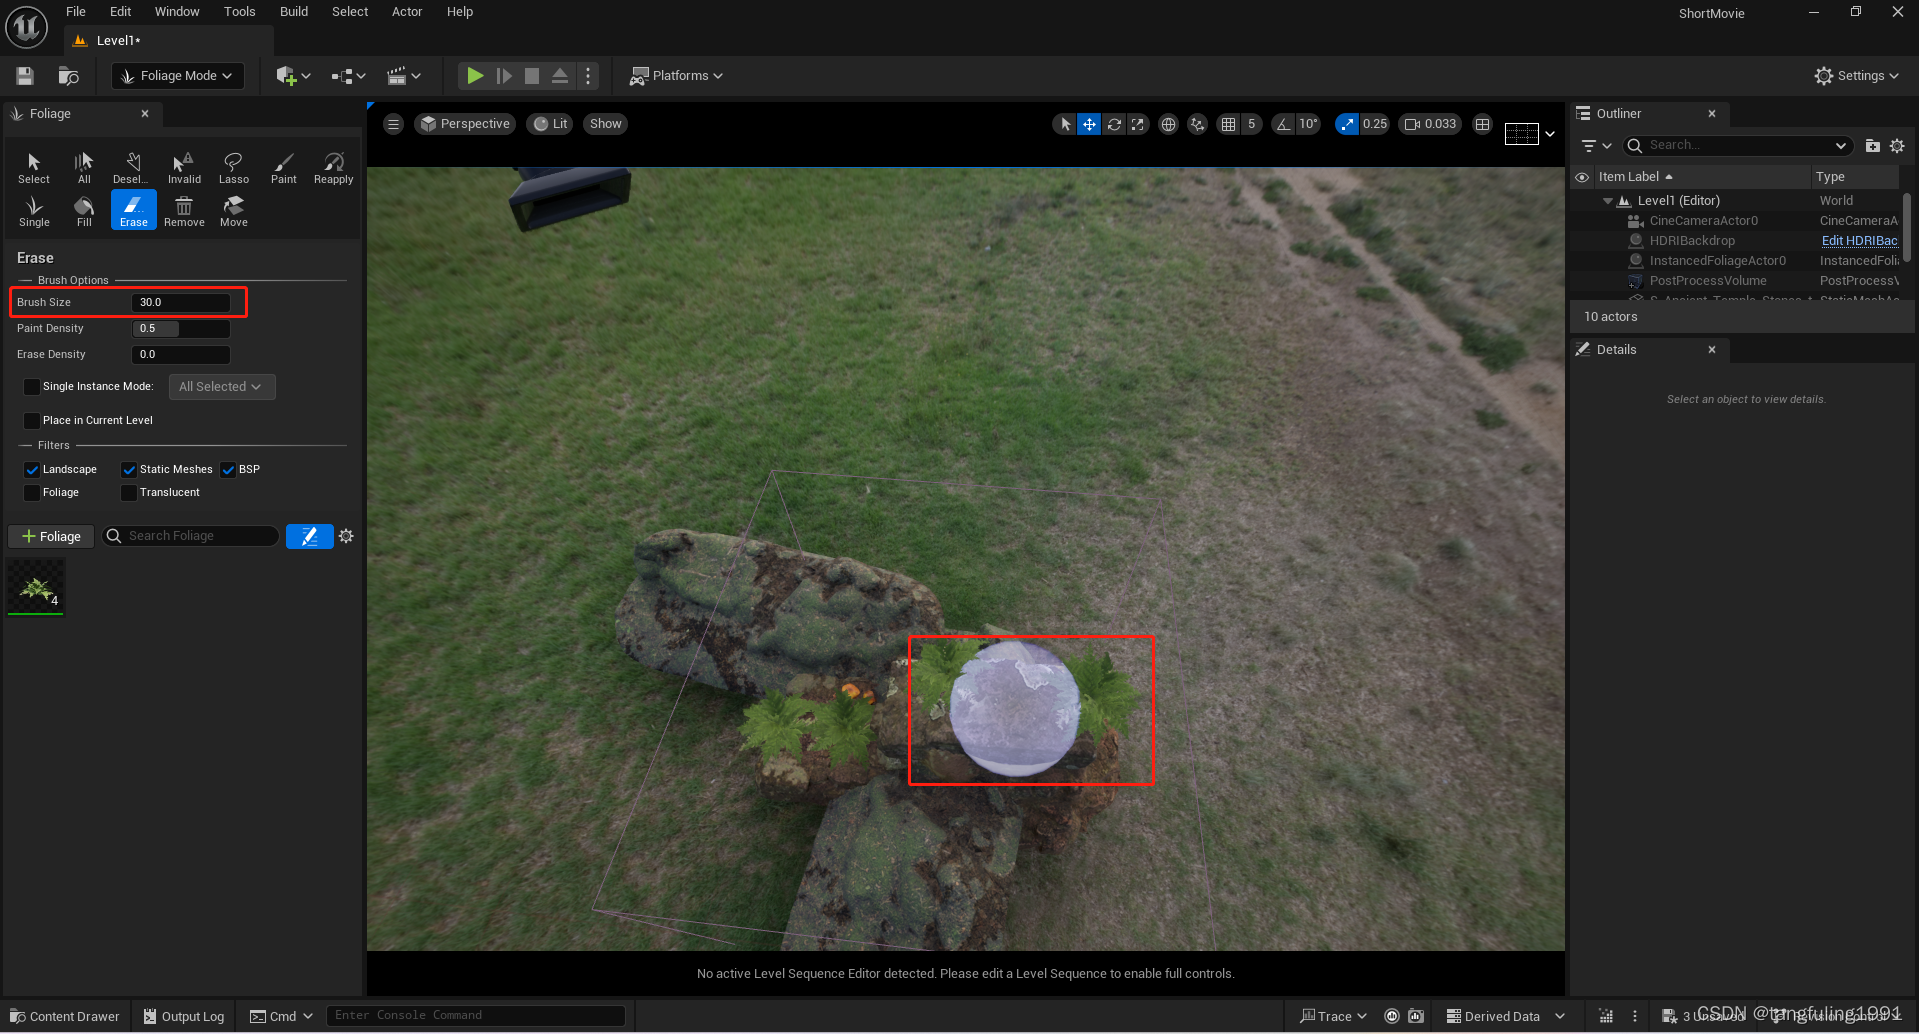Screen dimensions: 1919x1034
Task: Uncheck the BSP filter
Action: click(228, 470)
